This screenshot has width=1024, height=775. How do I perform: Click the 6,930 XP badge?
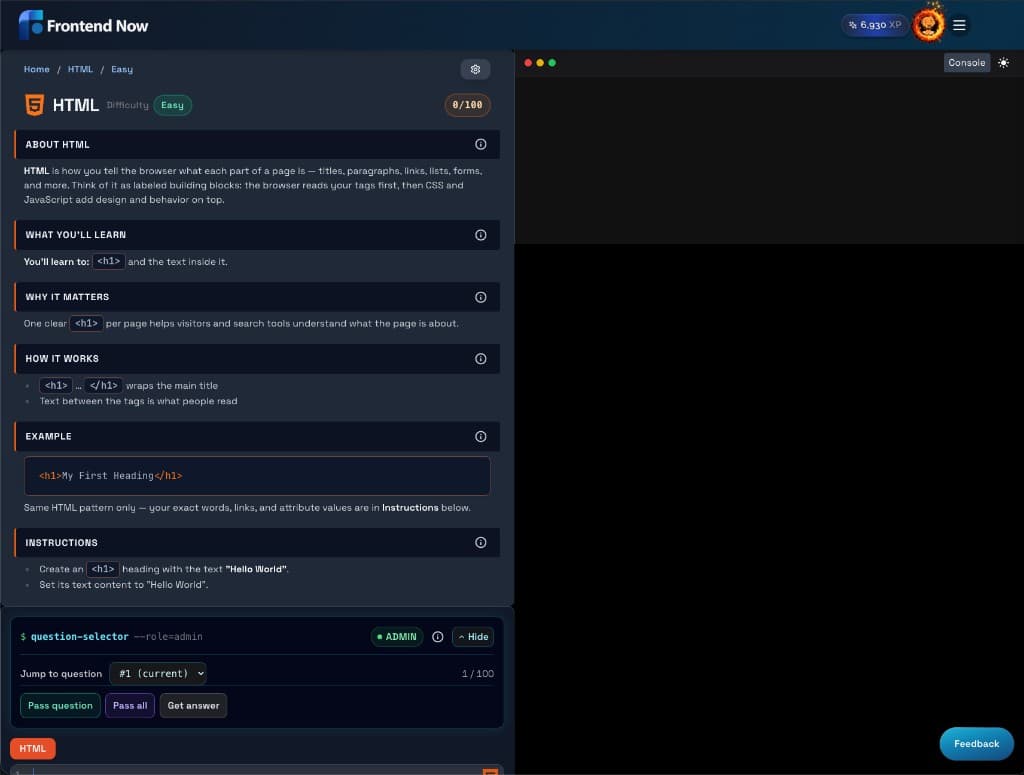click(x=874, y=25)
